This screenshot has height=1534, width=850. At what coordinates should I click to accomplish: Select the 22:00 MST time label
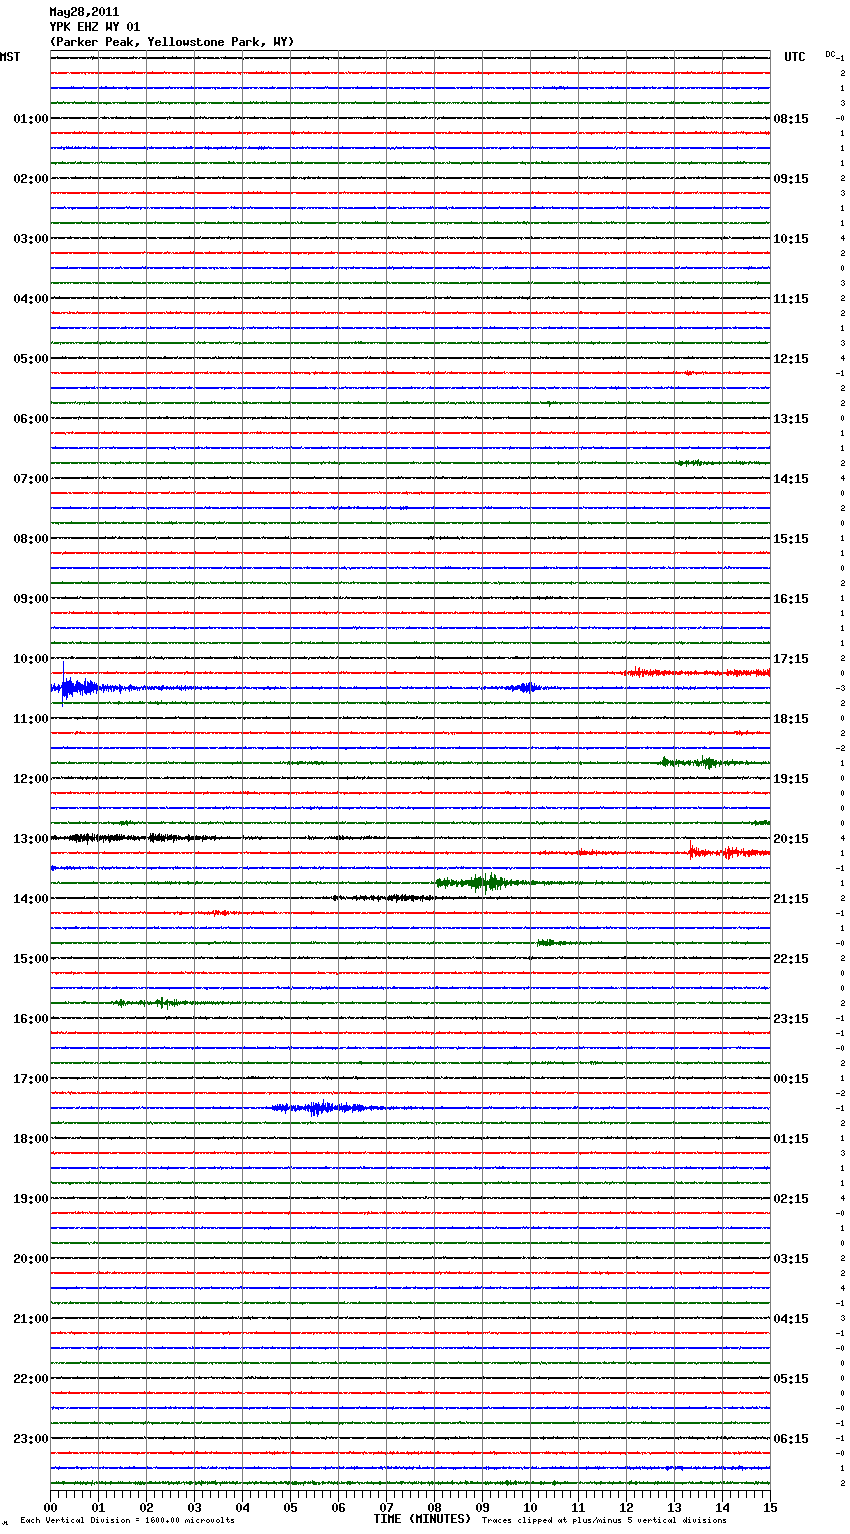(30, 1379)
